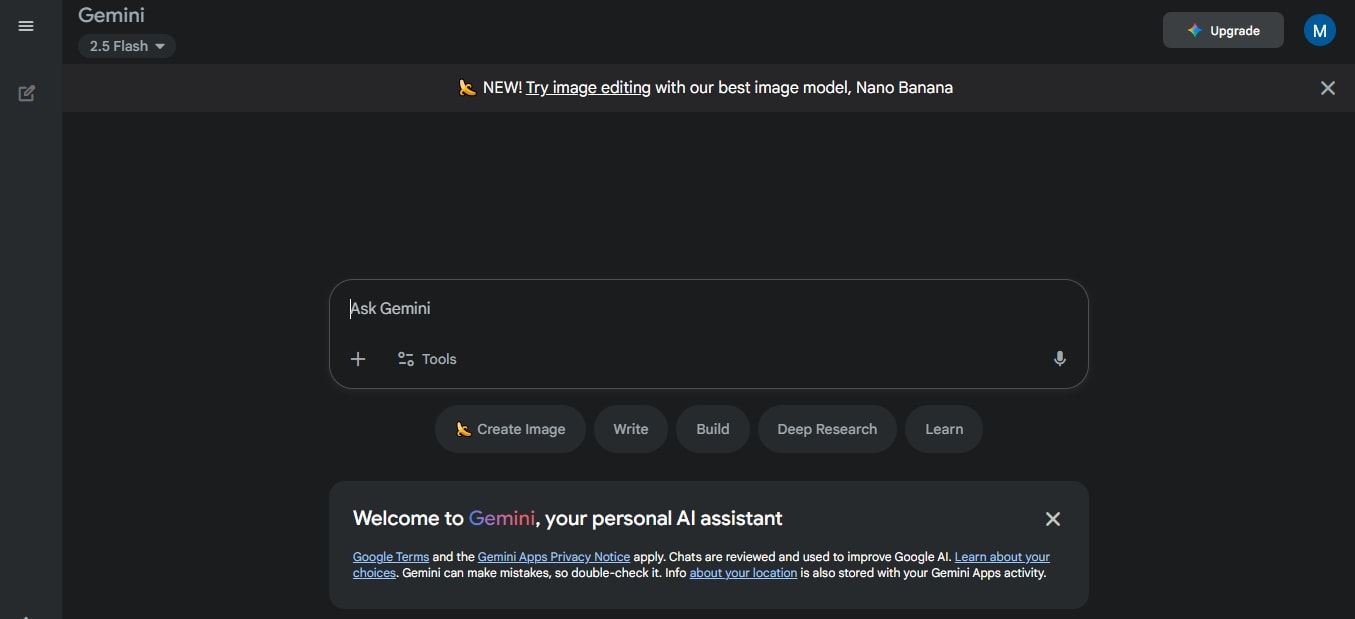The image size is (1355, 619).
Task: Attach content using the plus icon
Action: (358, 359)
